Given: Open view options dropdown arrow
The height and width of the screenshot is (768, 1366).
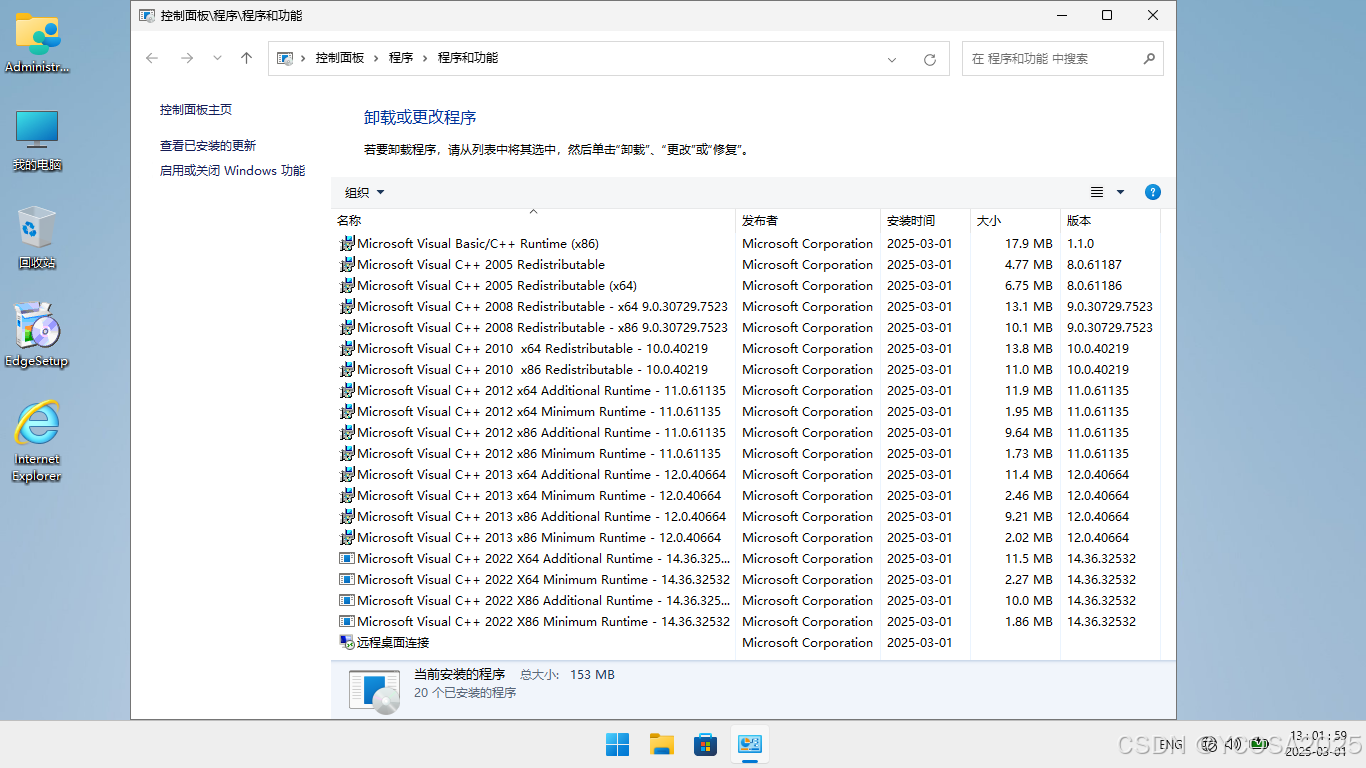Looking at the screenshot, I should (x=1120, y=192).
